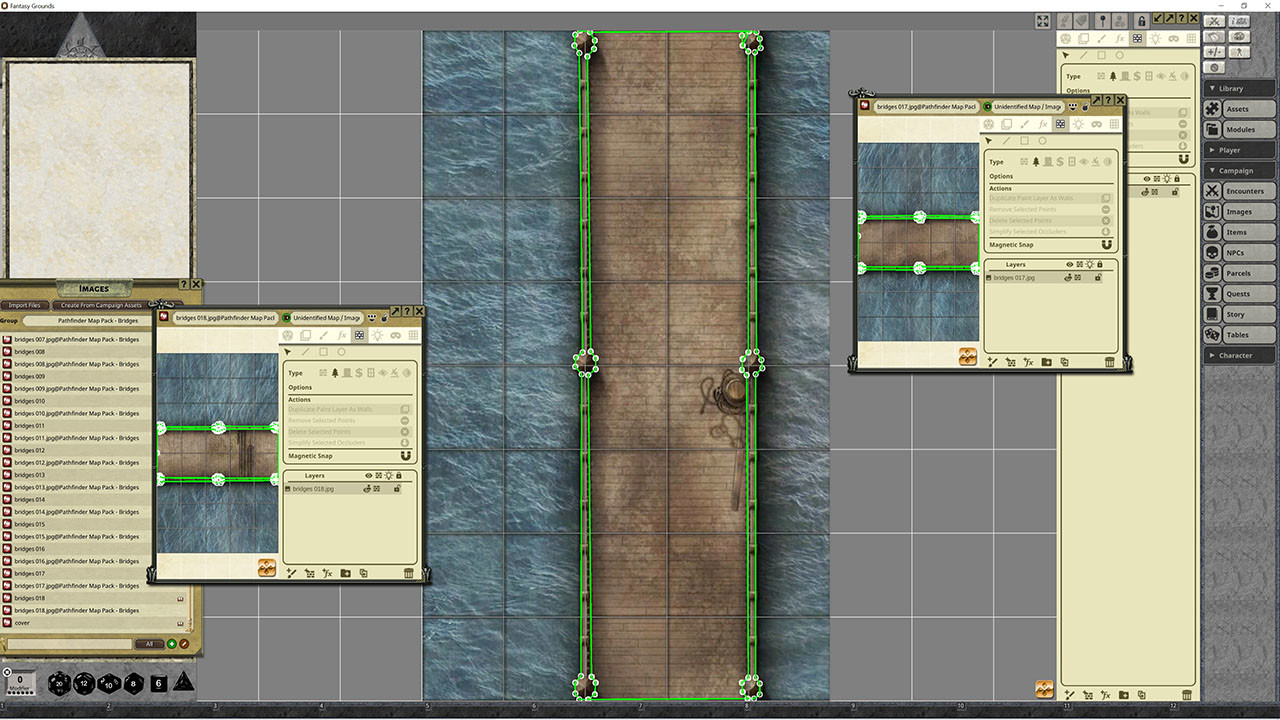
Task: Click the Create From Campaign Assets button
Action: point(100,305)
